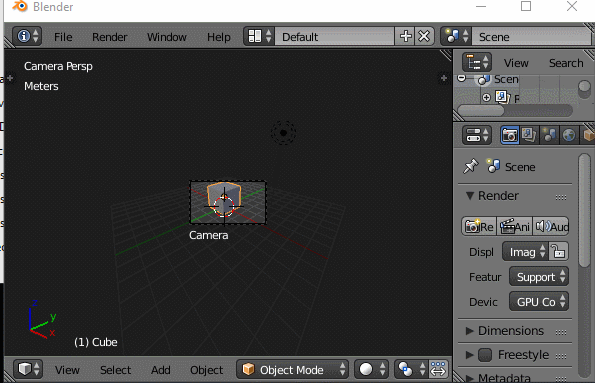Viewport: 595px width, 383px height.
Task: Click the Dimensions panel drag grip
Action: pos(561,332)
